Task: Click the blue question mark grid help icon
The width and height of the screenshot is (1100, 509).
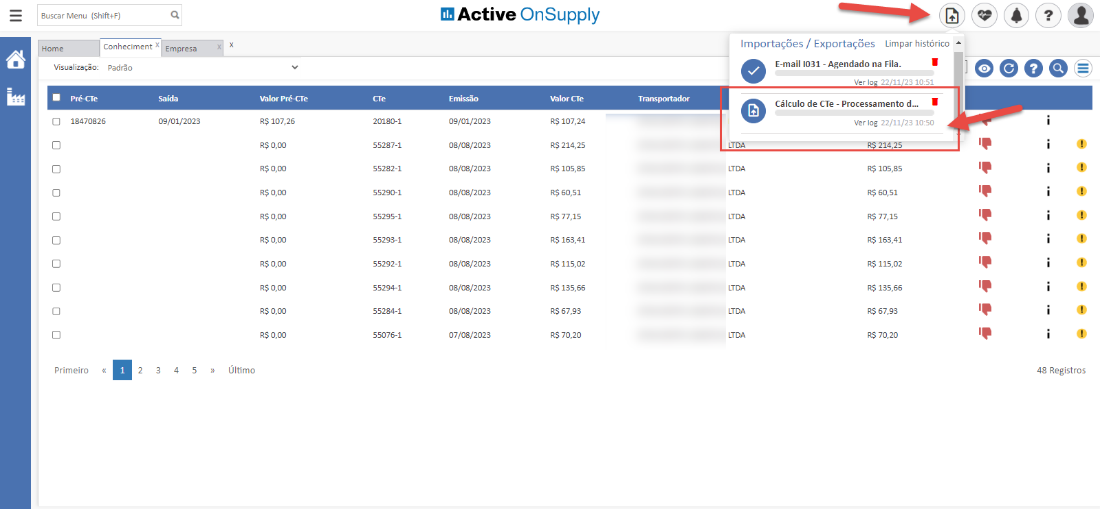Action: (x=1033, y=68)
